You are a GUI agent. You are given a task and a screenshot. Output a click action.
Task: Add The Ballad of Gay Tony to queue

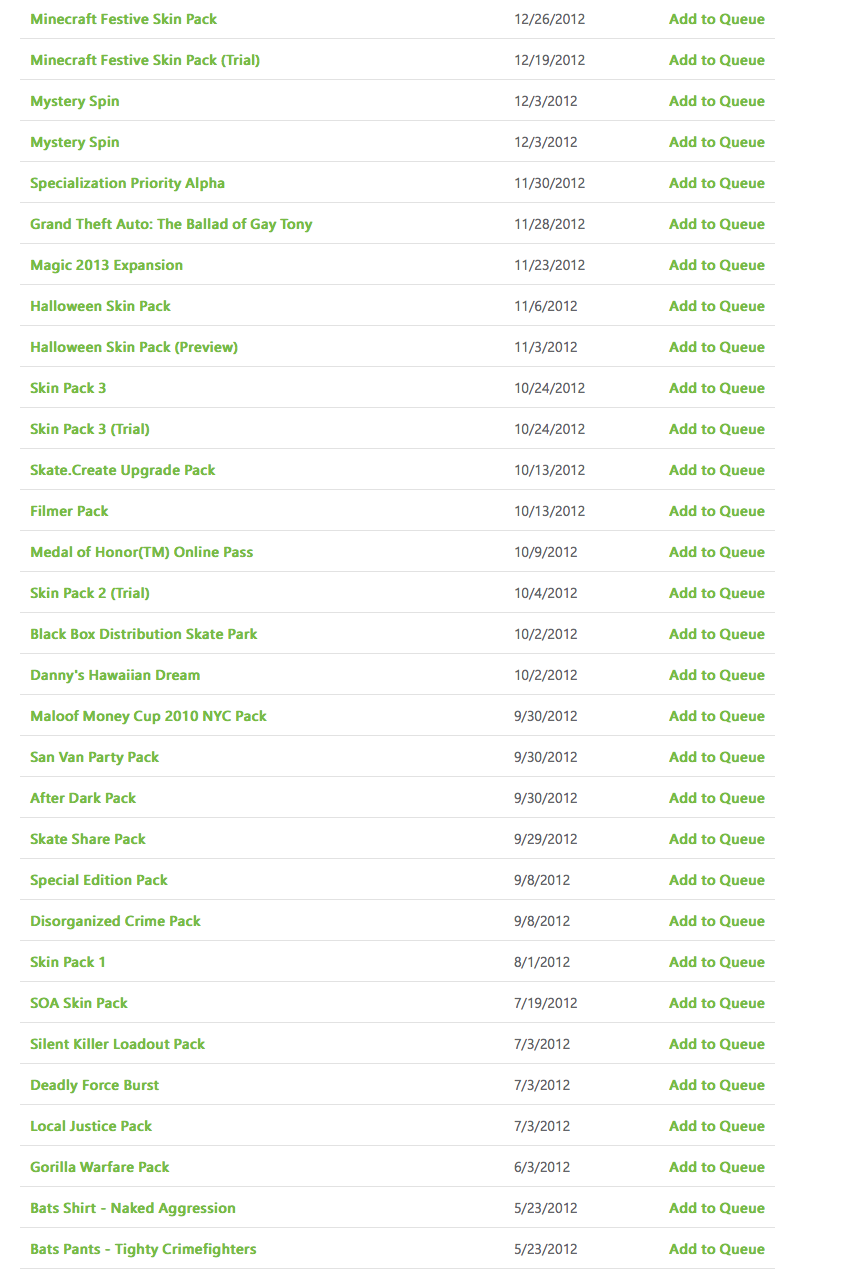click(717, 224)
